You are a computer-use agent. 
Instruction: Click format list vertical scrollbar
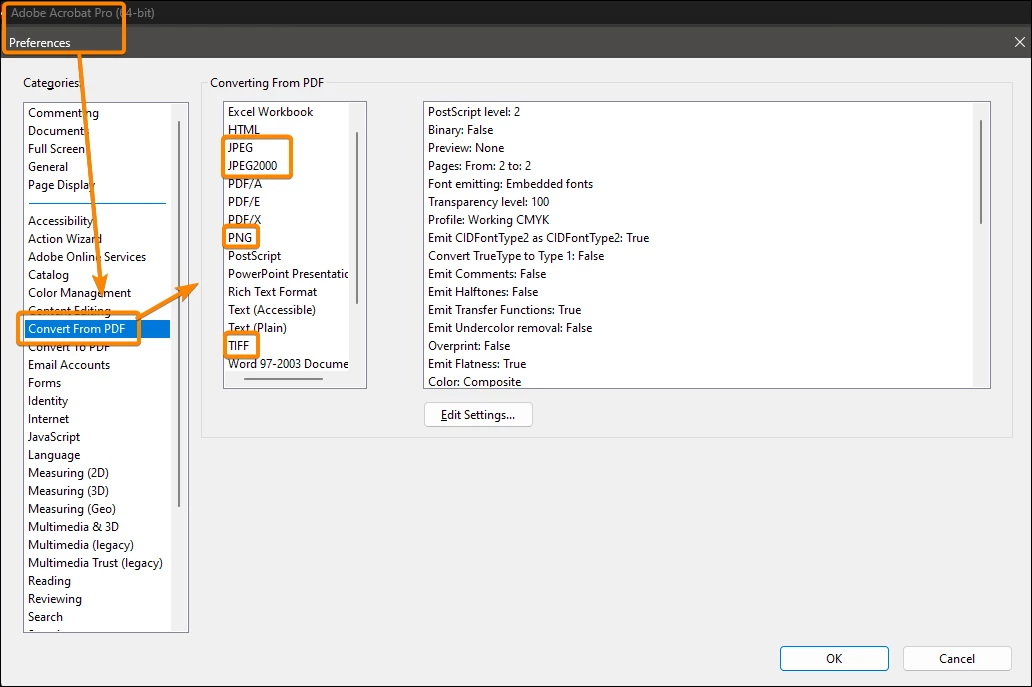click(357, 218)
